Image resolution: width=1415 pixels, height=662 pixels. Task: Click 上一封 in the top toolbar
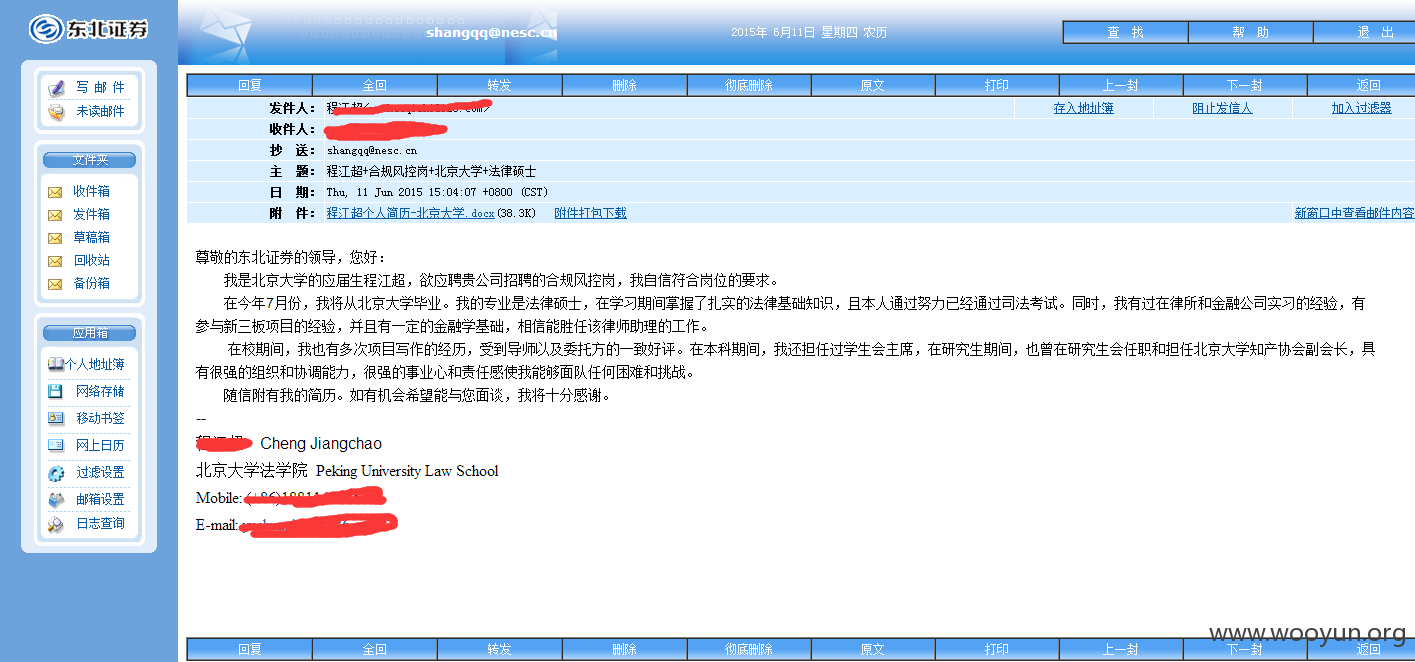[1120, 85]
